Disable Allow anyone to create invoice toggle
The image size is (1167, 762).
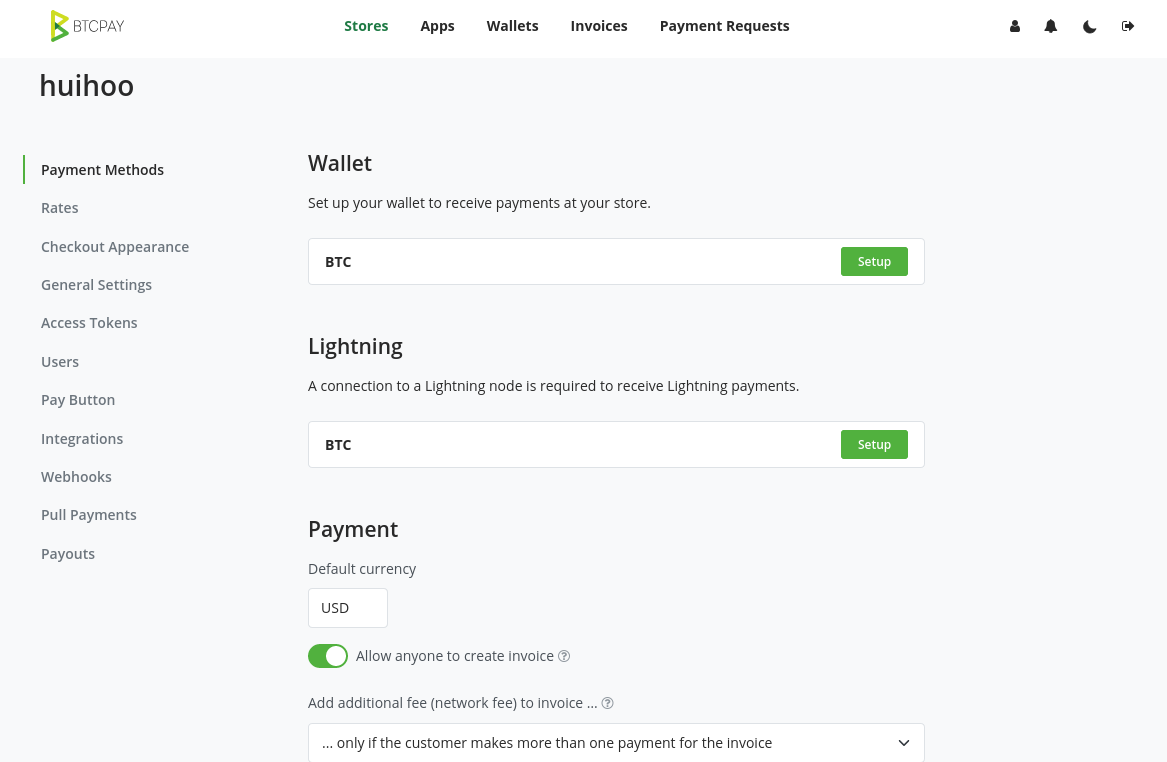[x=328, y=656]
